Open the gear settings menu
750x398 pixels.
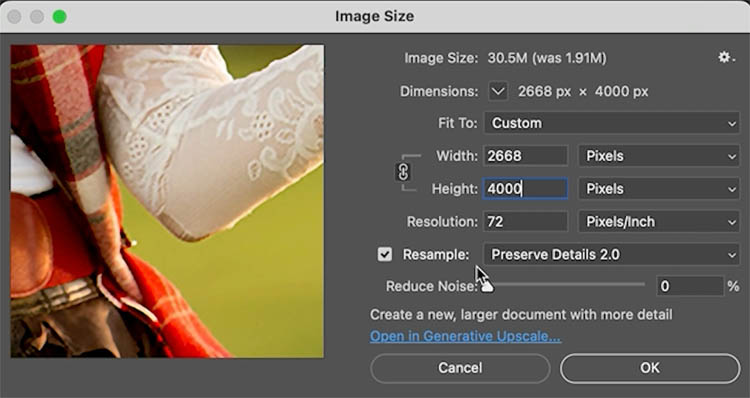(x=726, y=58)
